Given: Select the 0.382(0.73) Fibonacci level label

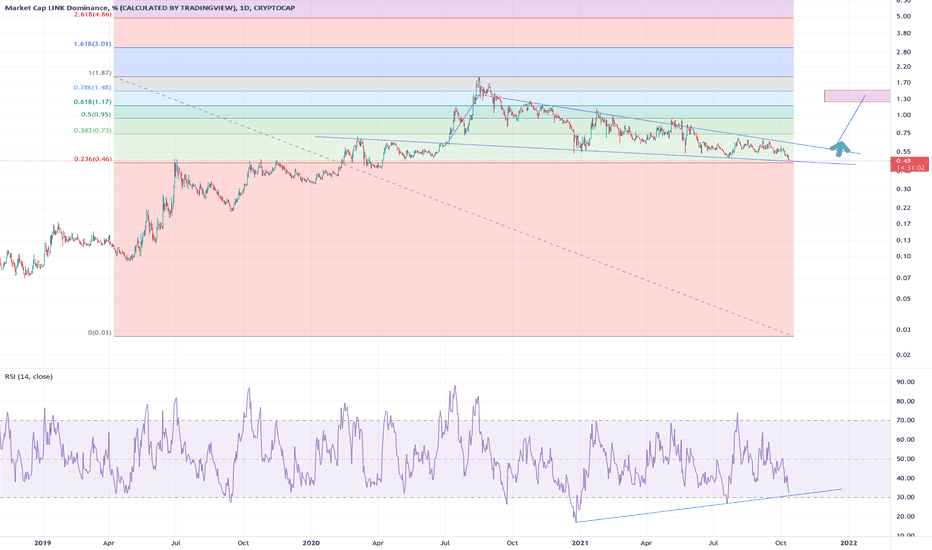Looking at the screenshot, I should coord(93,130).
